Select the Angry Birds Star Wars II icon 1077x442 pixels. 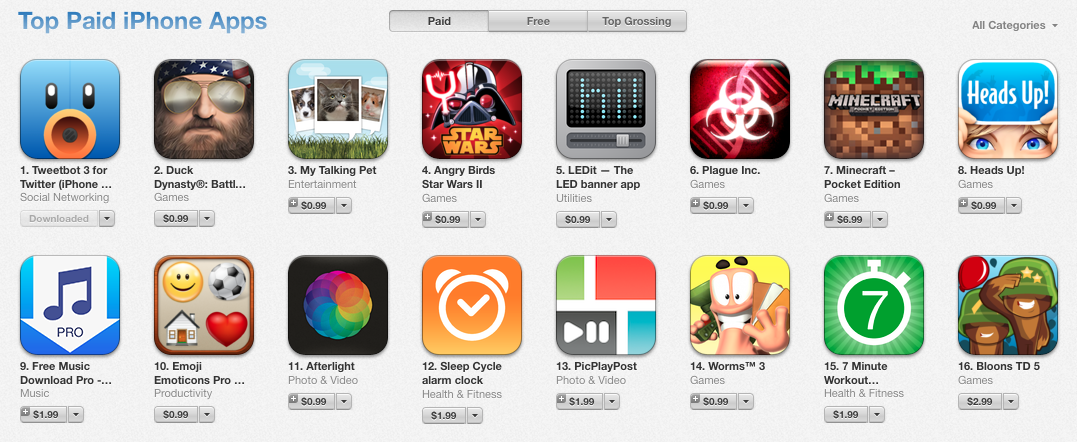472,109
